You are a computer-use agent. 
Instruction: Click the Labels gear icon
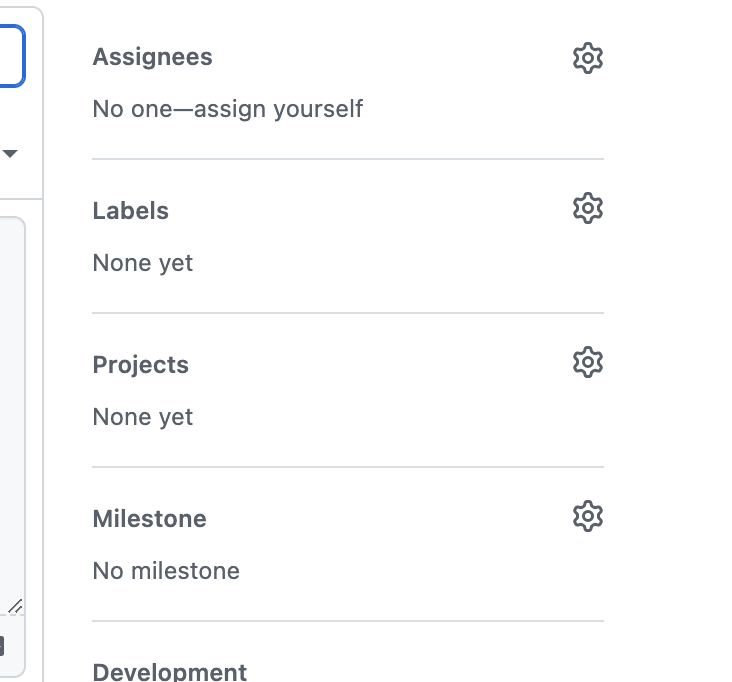[588, 208]
